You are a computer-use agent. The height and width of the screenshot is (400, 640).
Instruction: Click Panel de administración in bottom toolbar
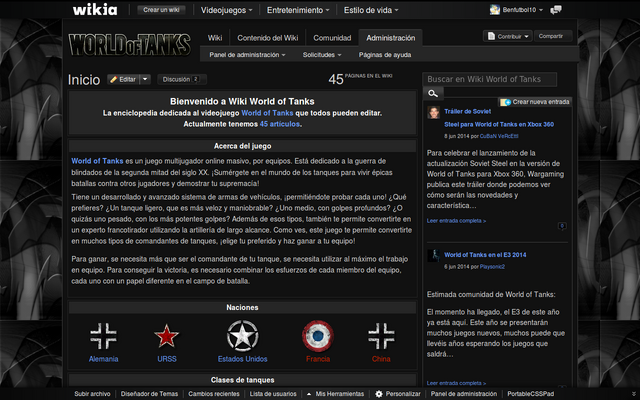(464, 394)
